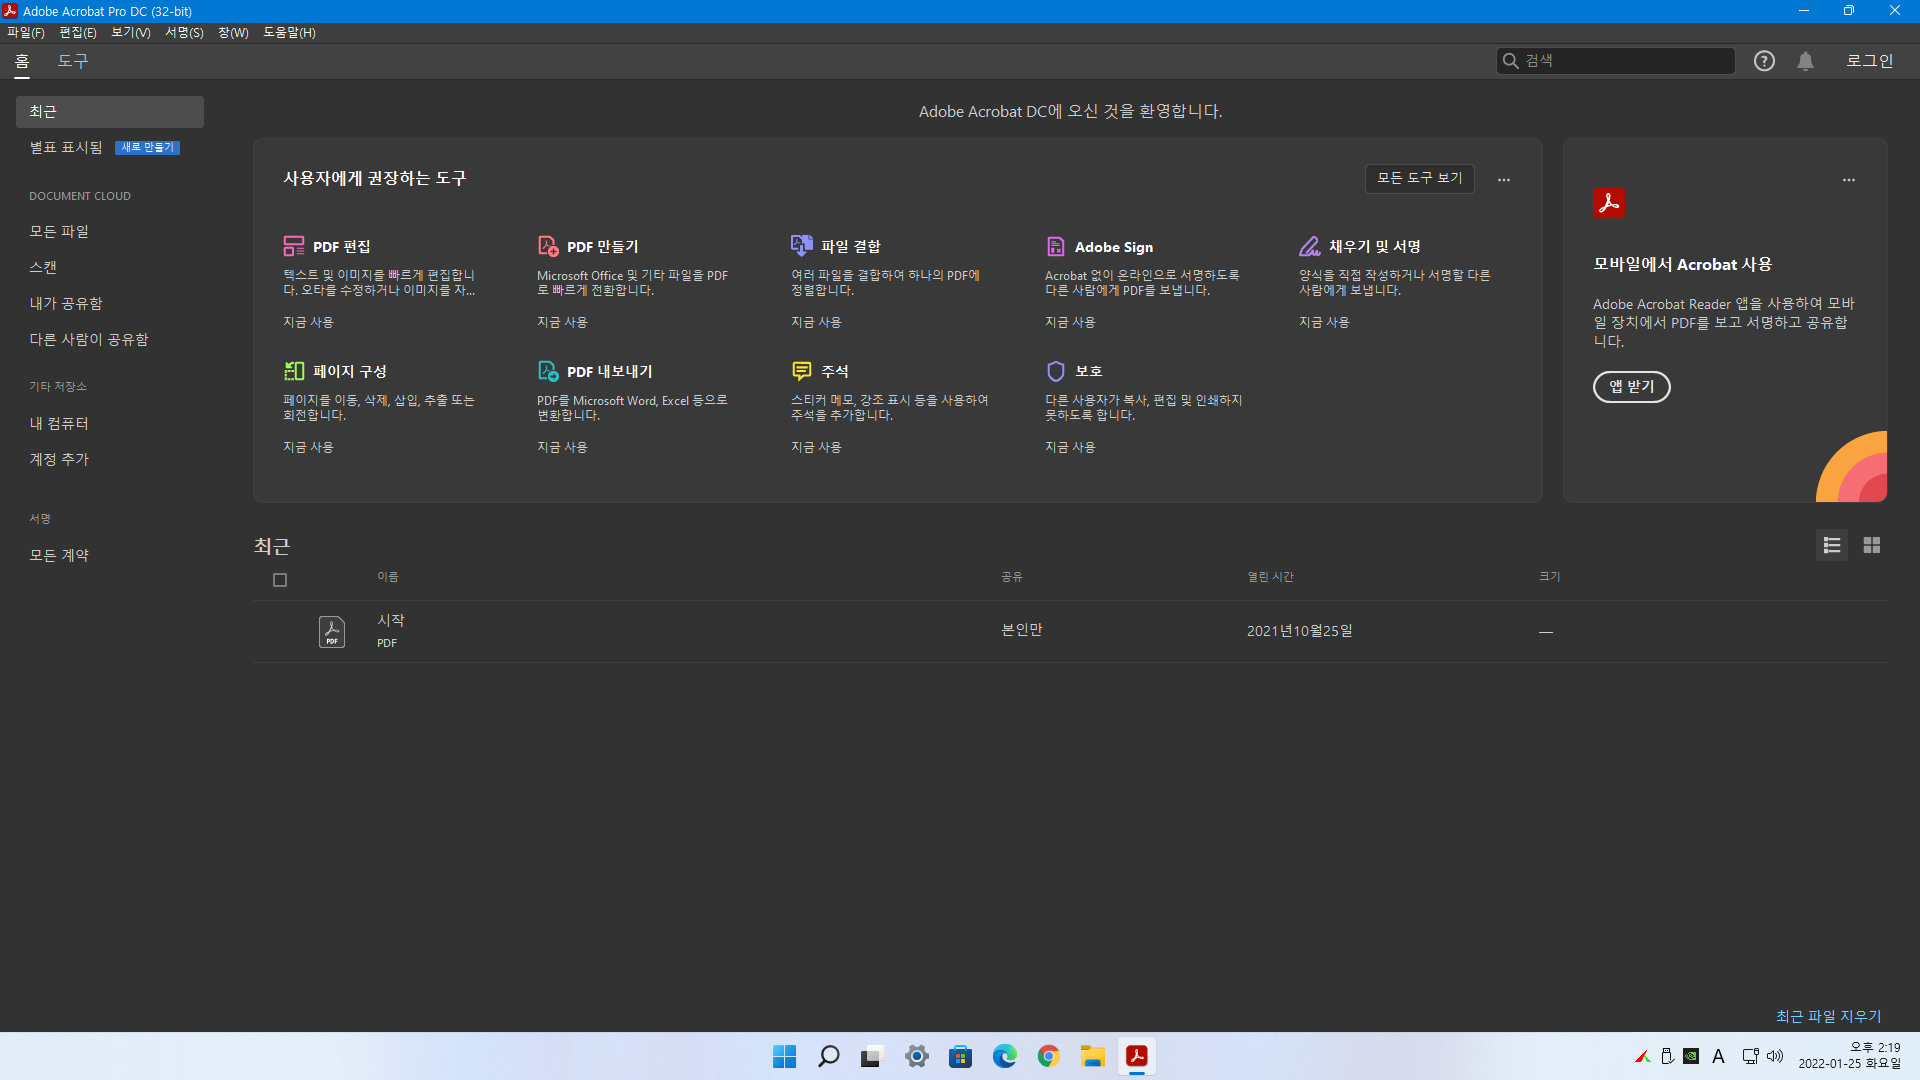Select the 채우기 및 서명 icon
Viewport: 1920px width, 1080px height.
1310,246
